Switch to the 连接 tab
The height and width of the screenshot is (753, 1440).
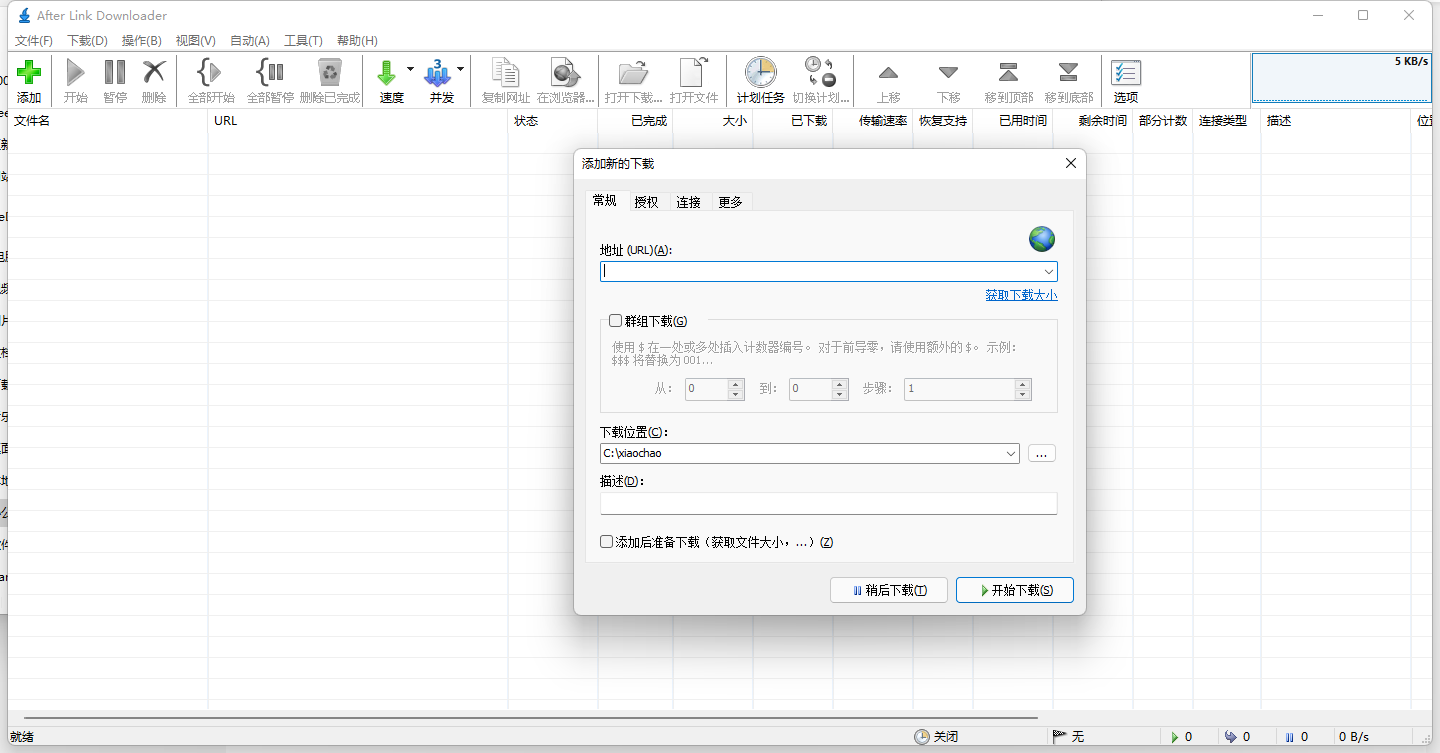tap(688, 201)
